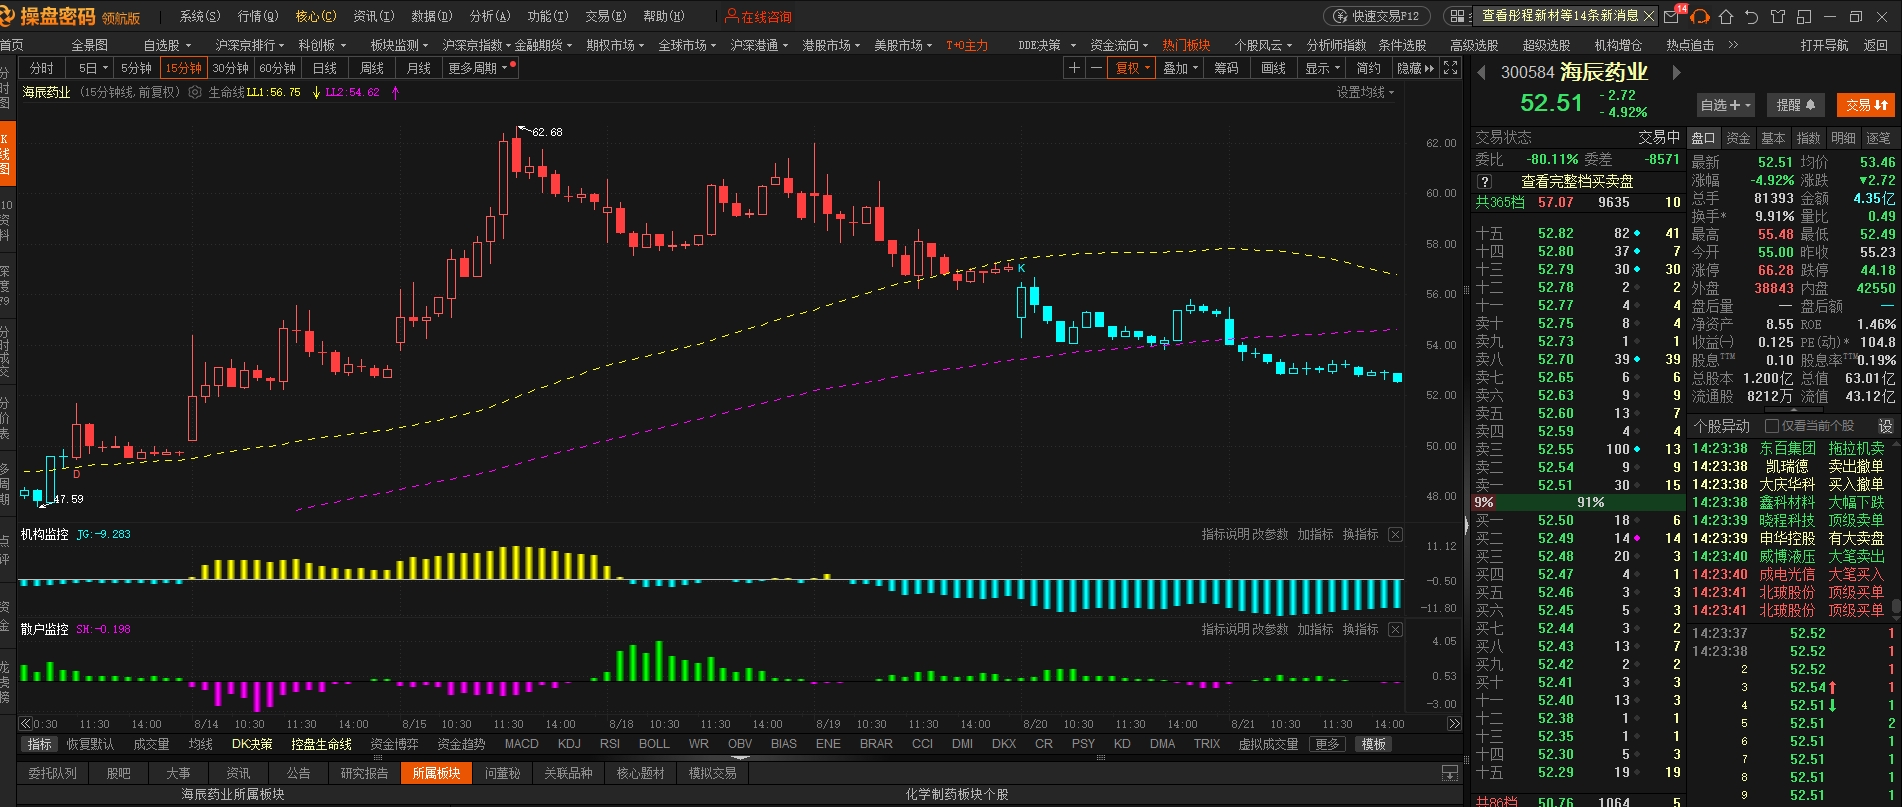The height and width of the screenshot is (807, 1902).
Task: Switch to 周线 weekly period
Action: click(x=372, y=68)
